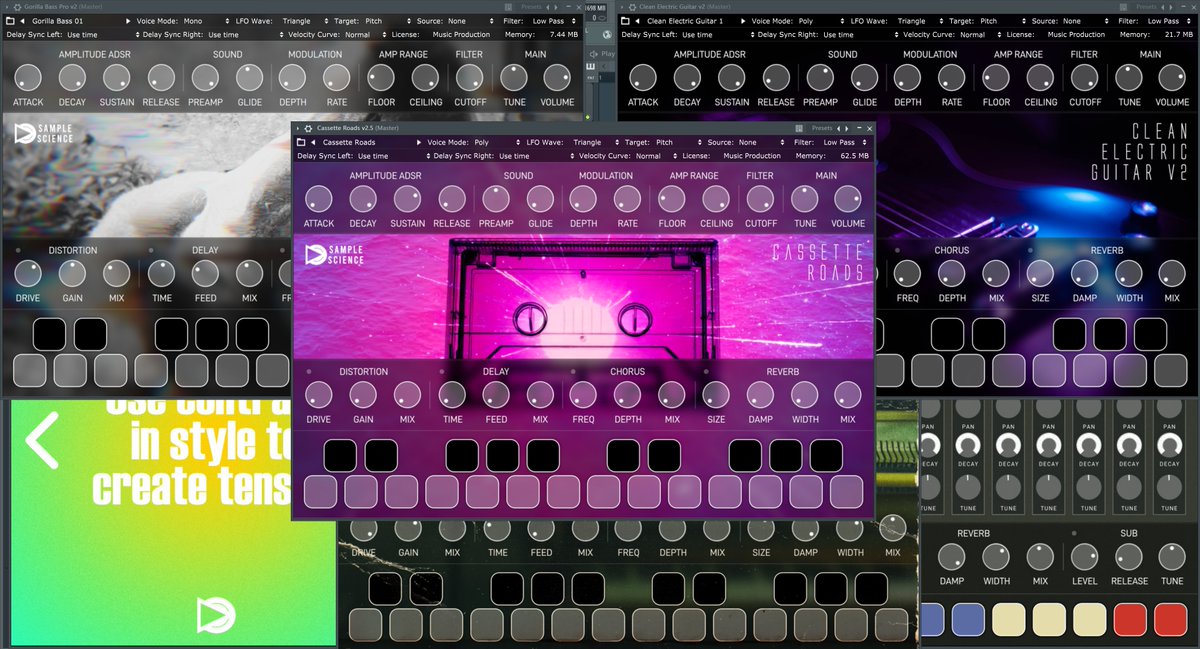This screenshot has width=1200, height=649.
Task: Load previous preset arrow beside Gorilla Bass 01
Action: point(24,21)
